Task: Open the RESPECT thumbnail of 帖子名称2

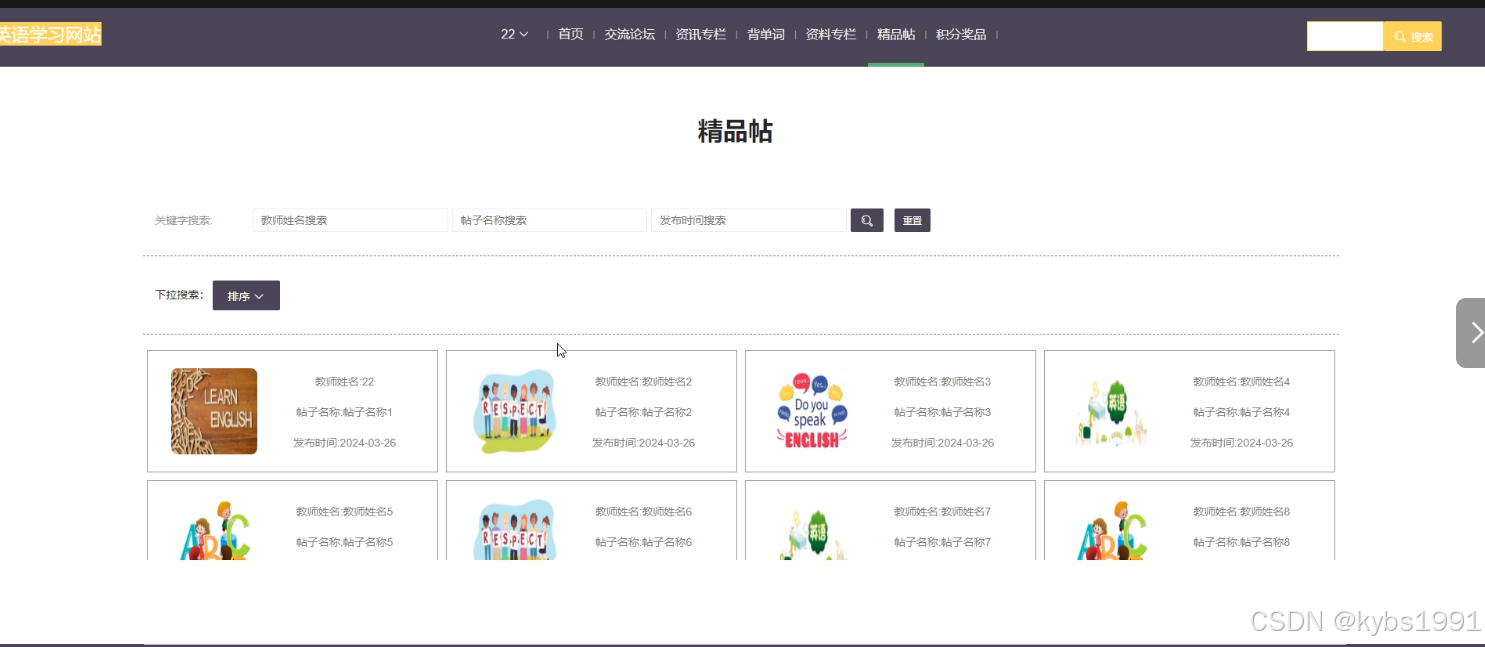Action: point(513,411)
